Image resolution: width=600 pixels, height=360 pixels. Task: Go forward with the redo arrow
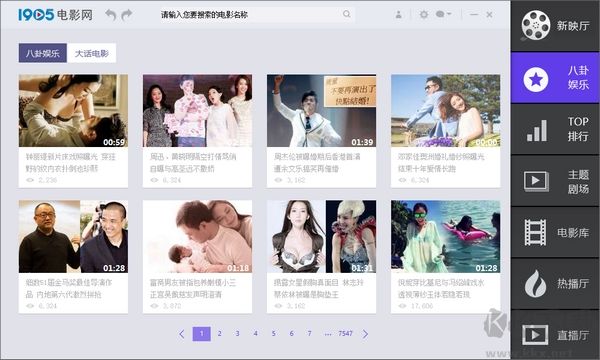[x=127, y=15]
